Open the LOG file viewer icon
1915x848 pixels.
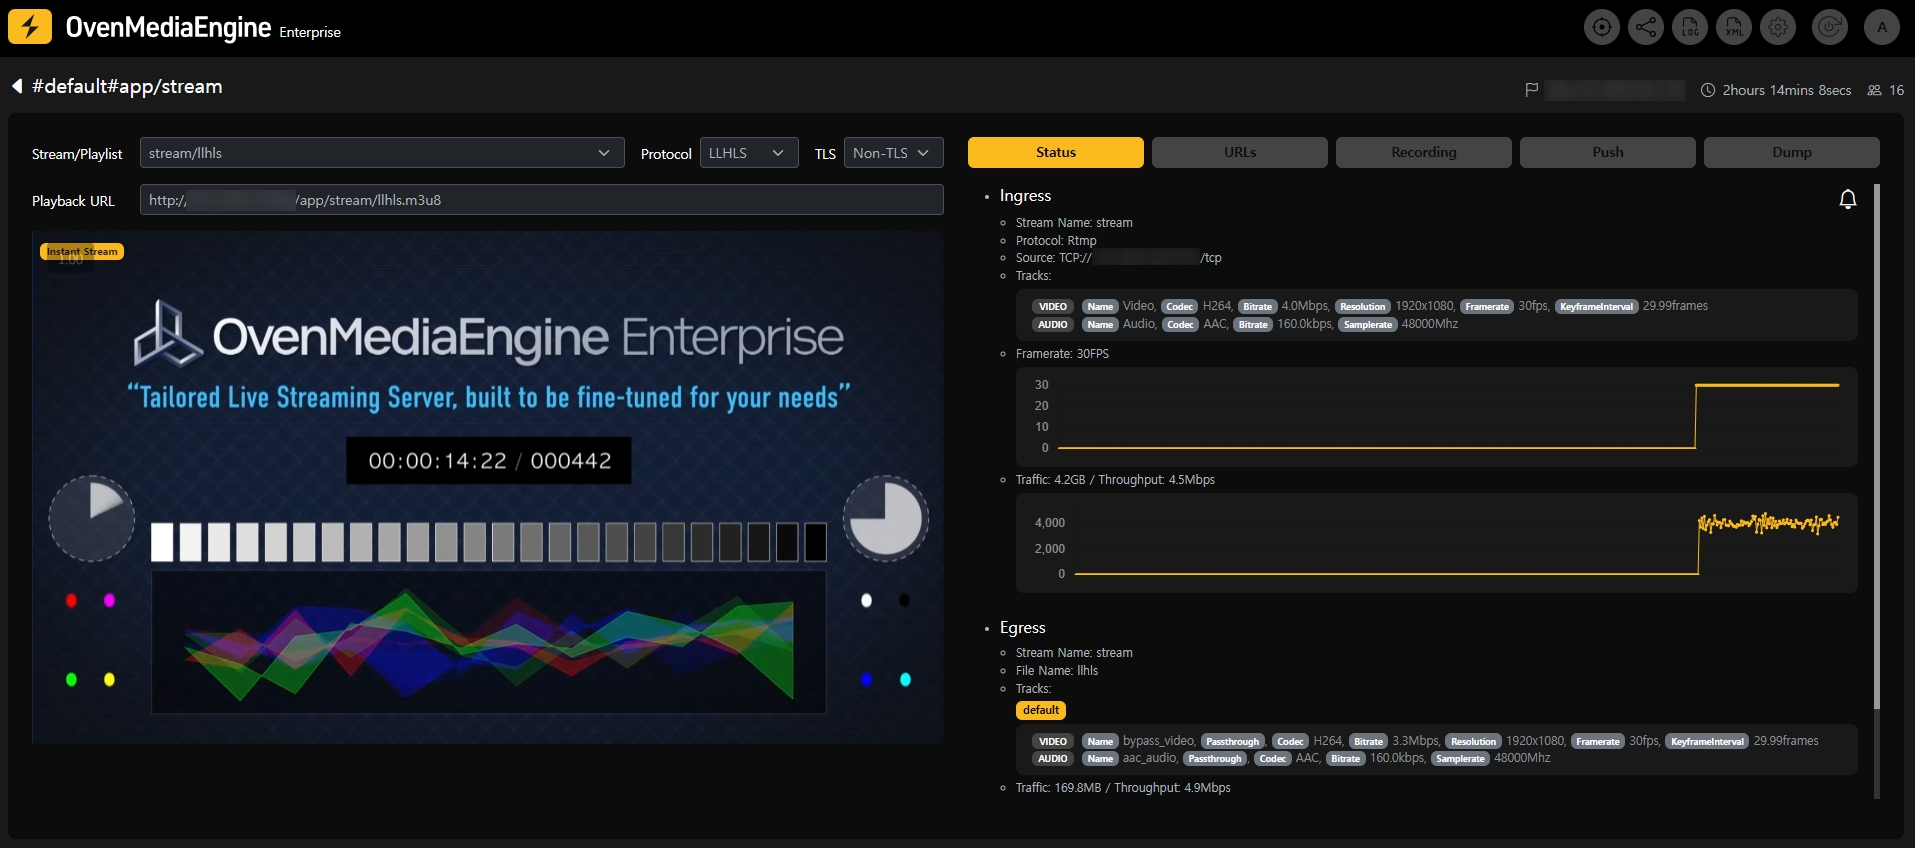coord(1690,27)
